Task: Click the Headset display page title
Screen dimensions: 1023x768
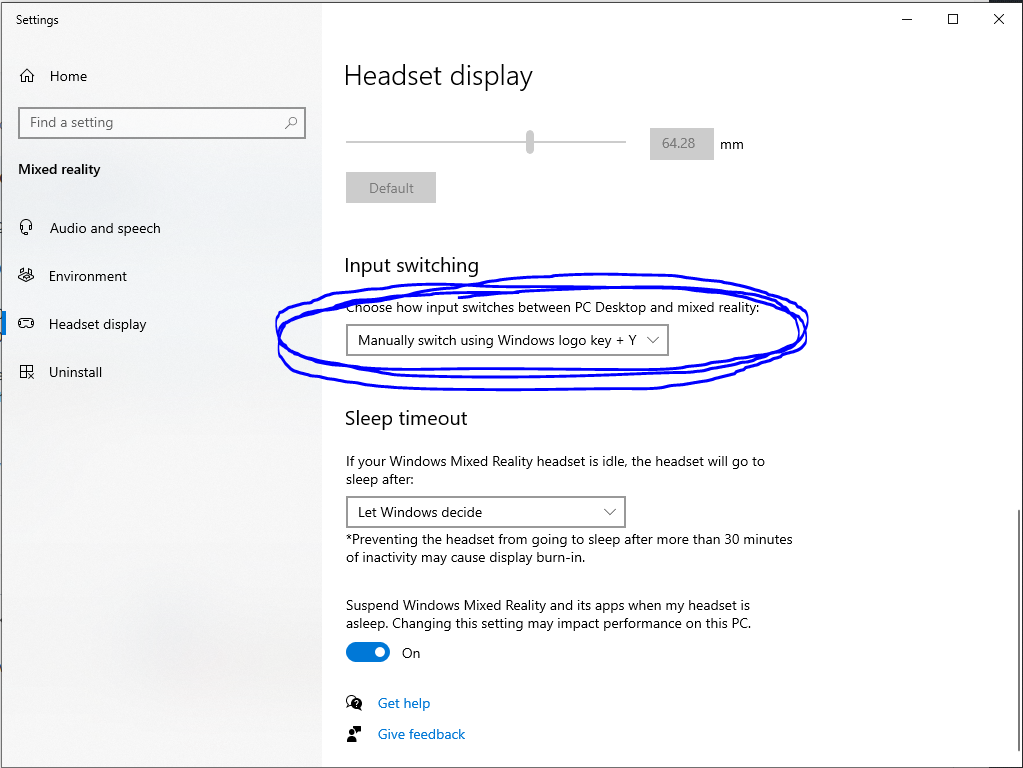Action: pyautogui.click(x=438, y=76)
